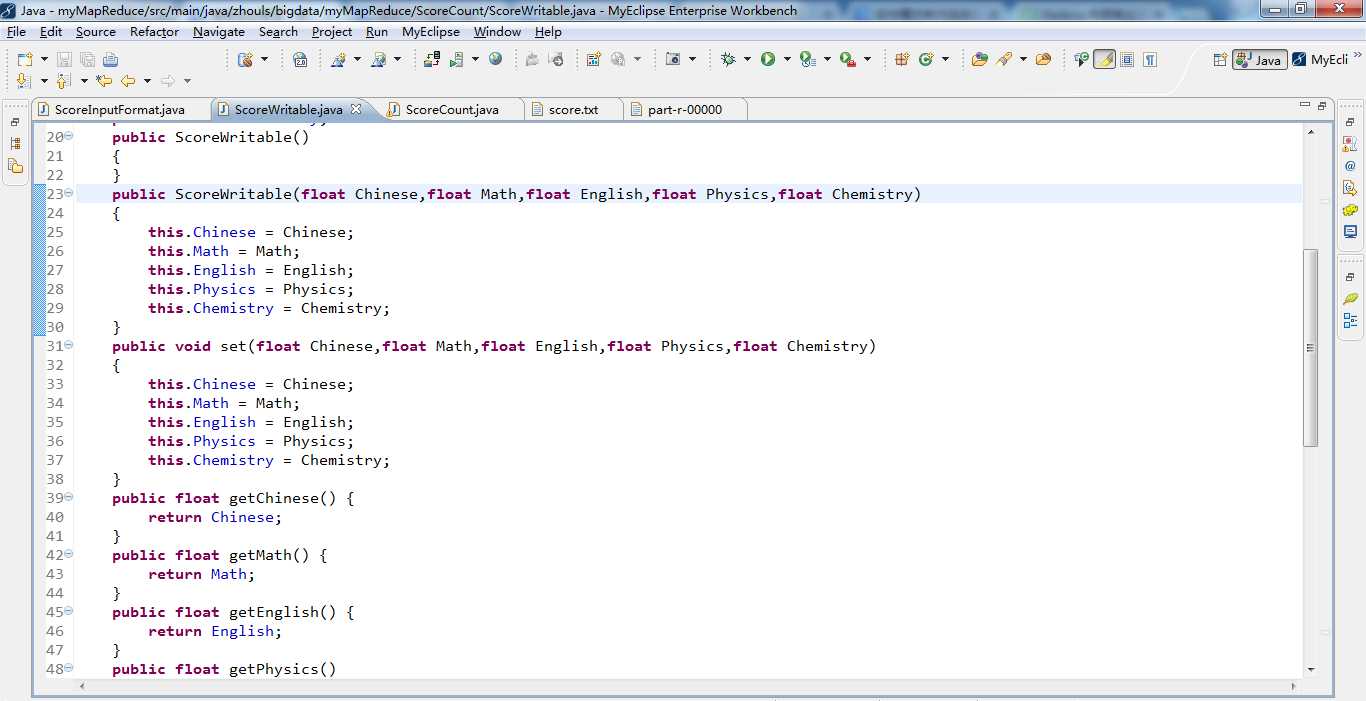Open the Console monitor view icon
This screenshot has height=701, width=1366.
[x=1350, y=231]
